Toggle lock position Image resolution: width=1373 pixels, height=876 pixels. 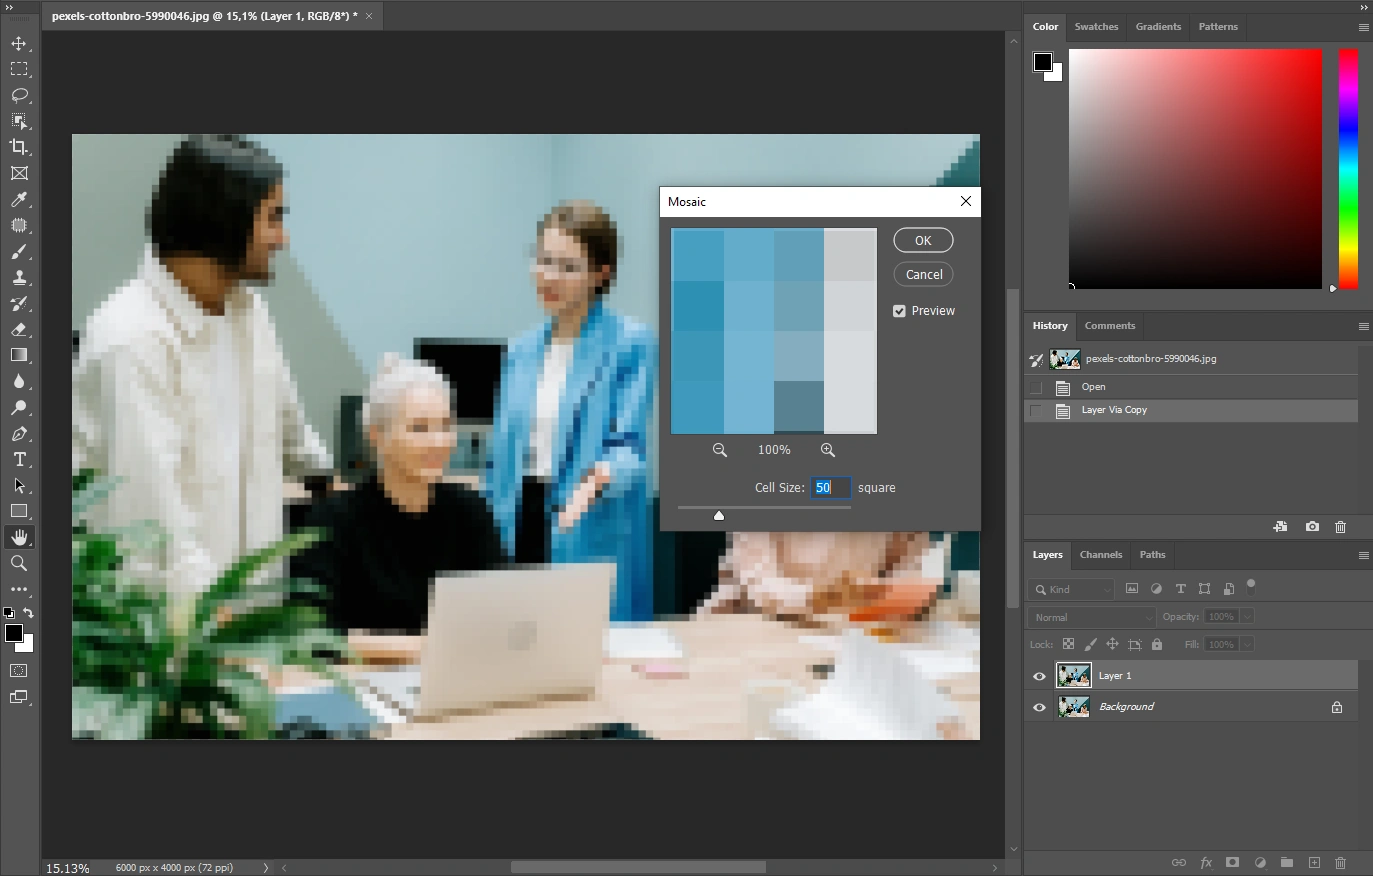(x=1112, y=645)
